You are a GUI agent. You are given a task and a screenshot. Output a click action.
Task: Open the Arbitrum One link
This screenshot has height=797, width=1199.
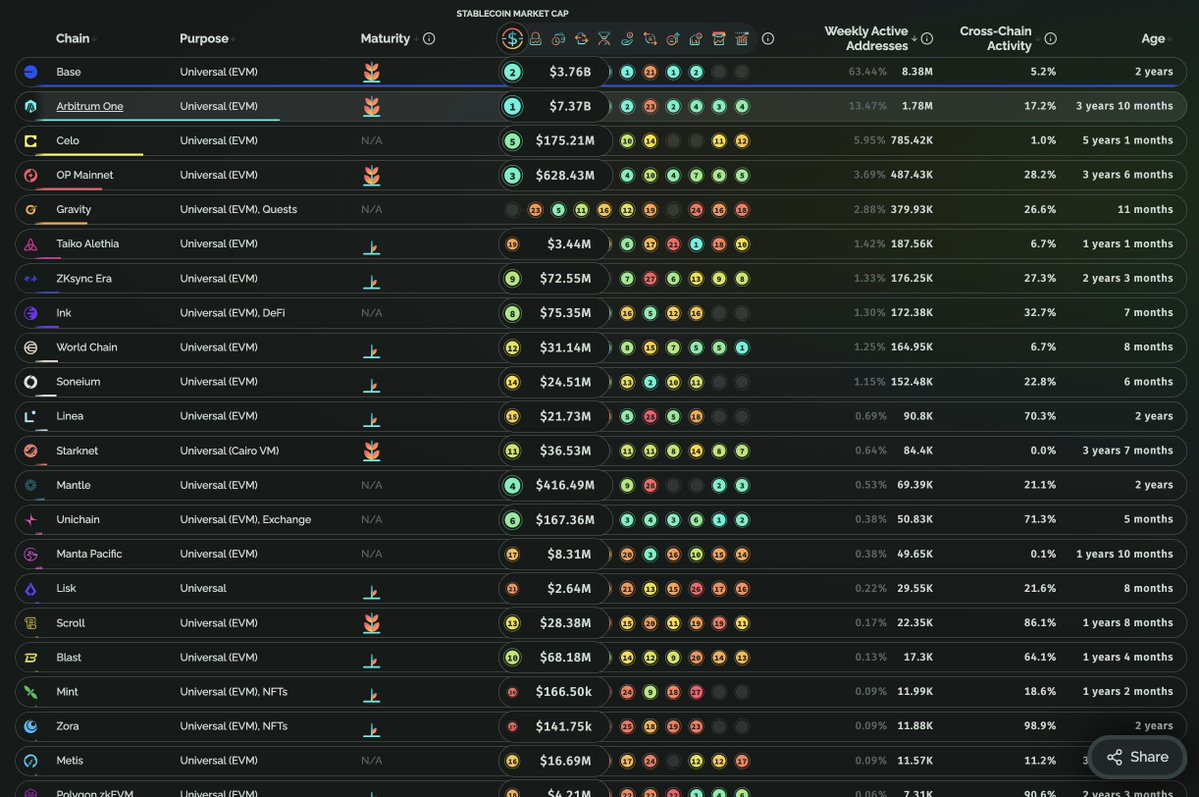89,106
